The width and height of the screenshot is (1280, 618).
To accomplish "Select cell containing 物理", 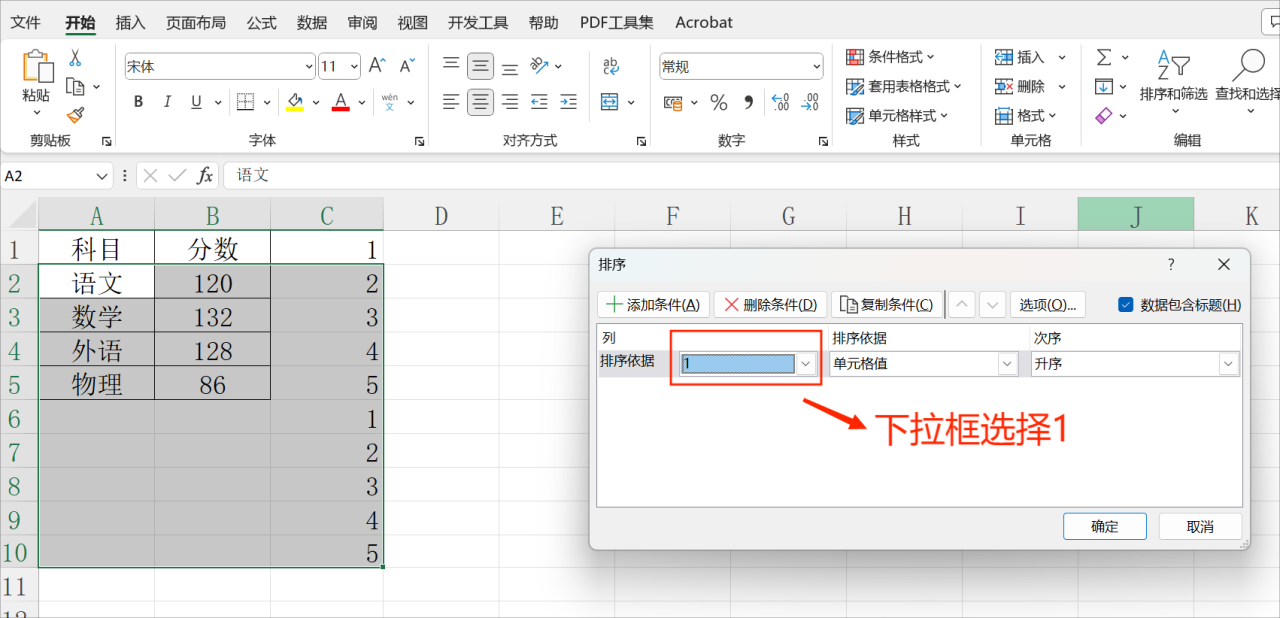I will pos(97,384).
